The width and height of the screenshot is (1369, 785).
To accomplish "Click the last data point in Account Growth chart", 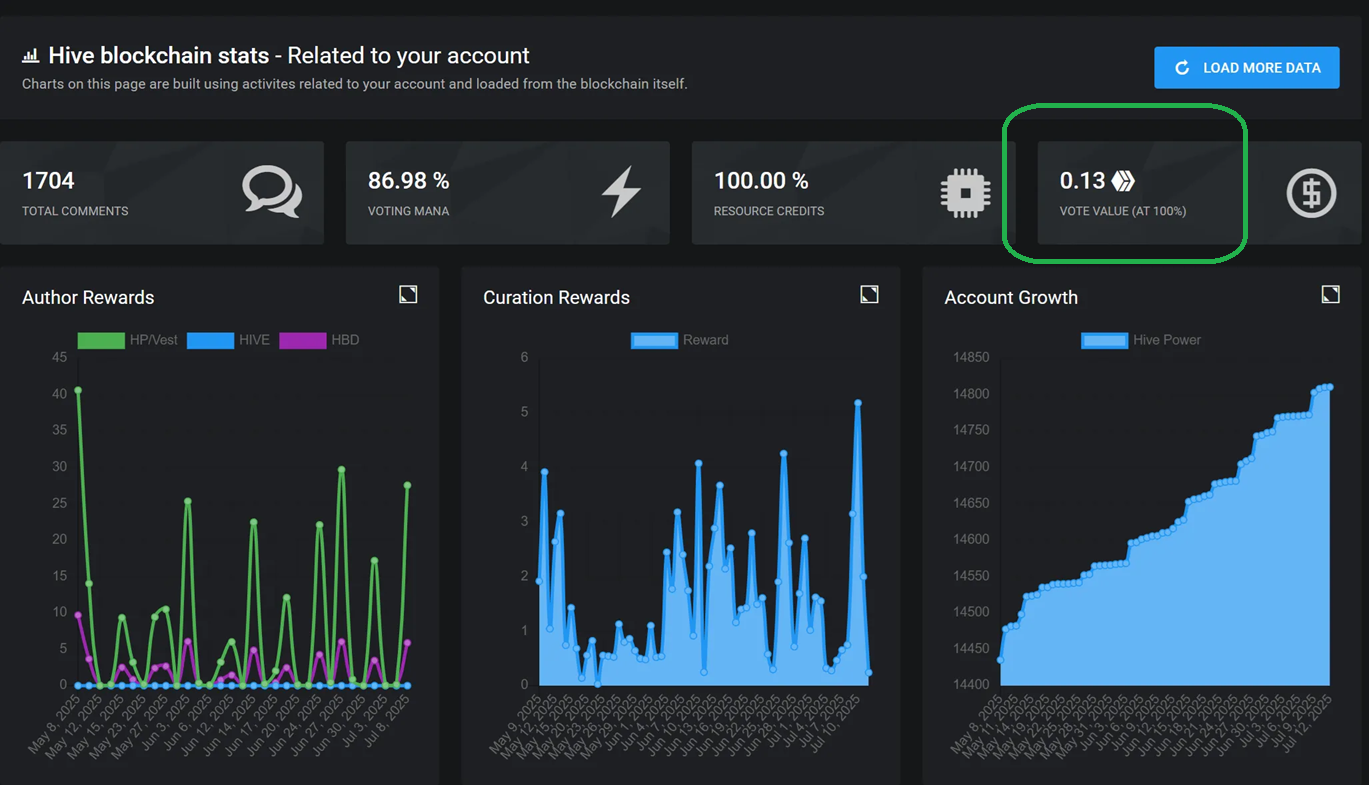I will [x=1330, y=387].
